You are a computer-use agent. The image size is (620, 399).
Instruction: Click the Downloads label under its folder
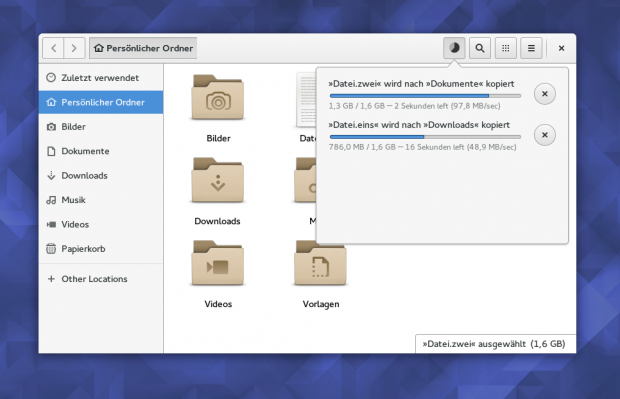tap(217, 221)
